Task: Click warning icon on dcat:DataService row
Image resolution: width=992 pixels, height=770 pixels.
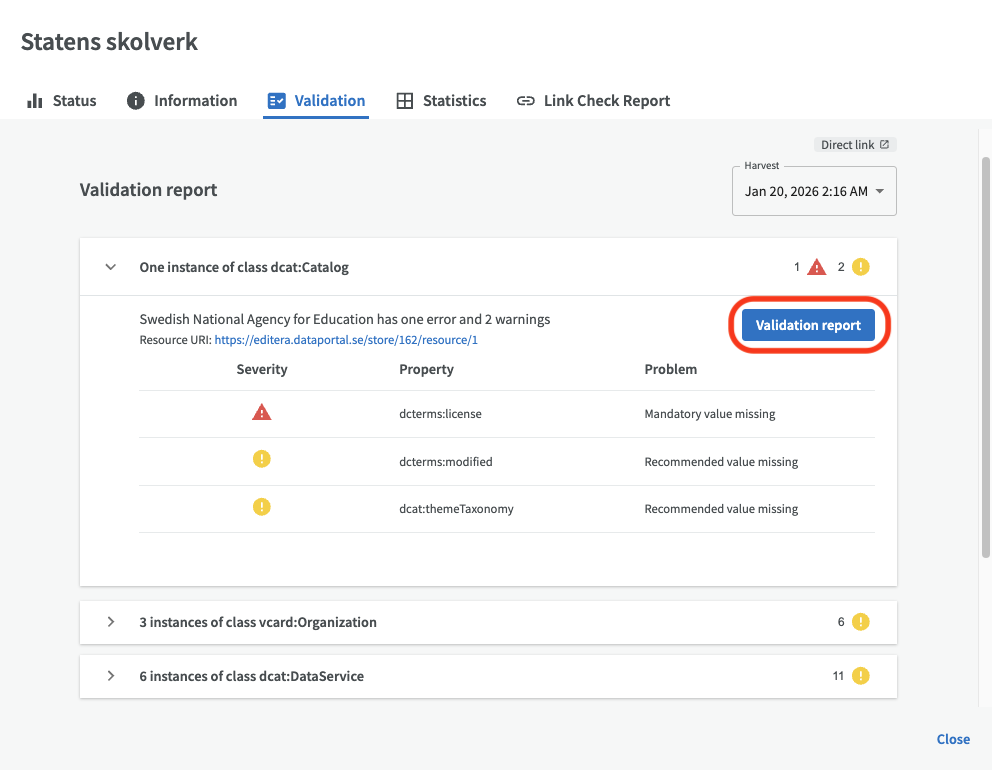Action: pyautogui.click(x=860, y=676)
